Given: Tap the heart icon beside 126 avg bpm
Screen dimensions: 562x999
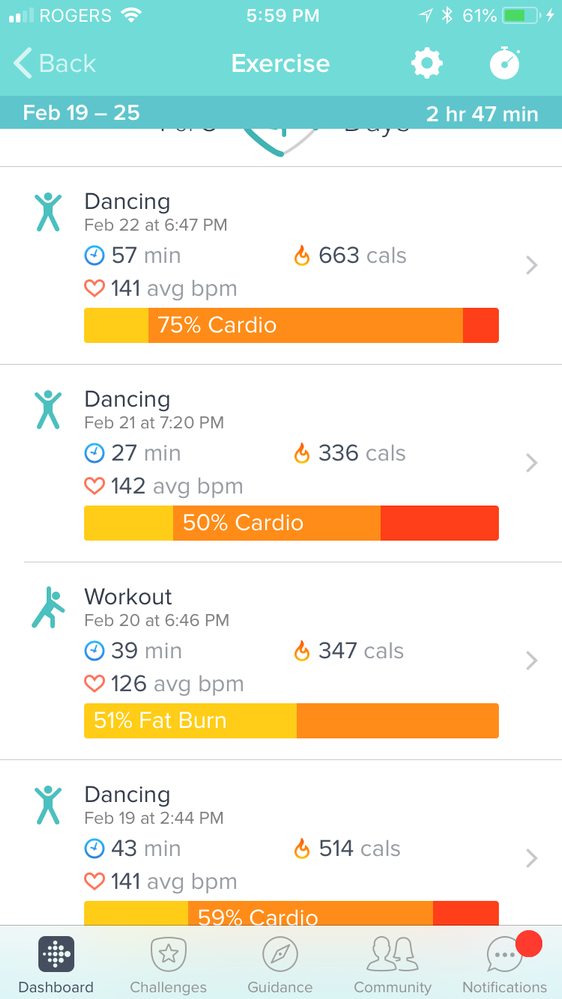Looking at the screenshot, I should click(94, 684).
